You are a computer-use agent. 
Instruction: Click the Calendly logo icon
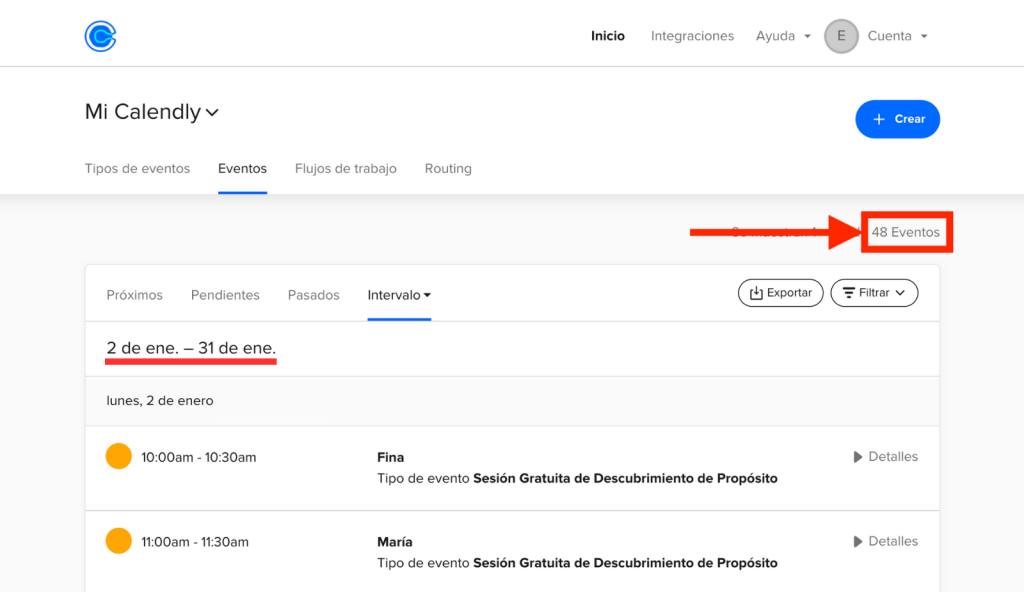pos(100,37)
